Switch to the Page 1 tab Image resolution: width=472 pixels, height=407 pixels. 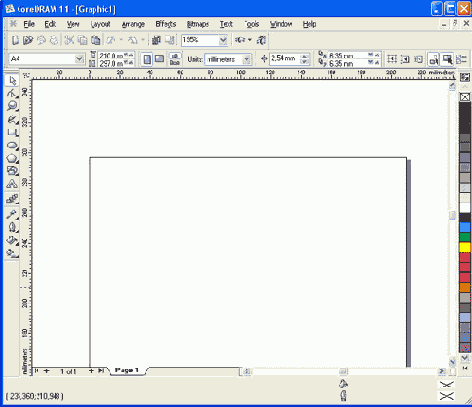point(127,370)
